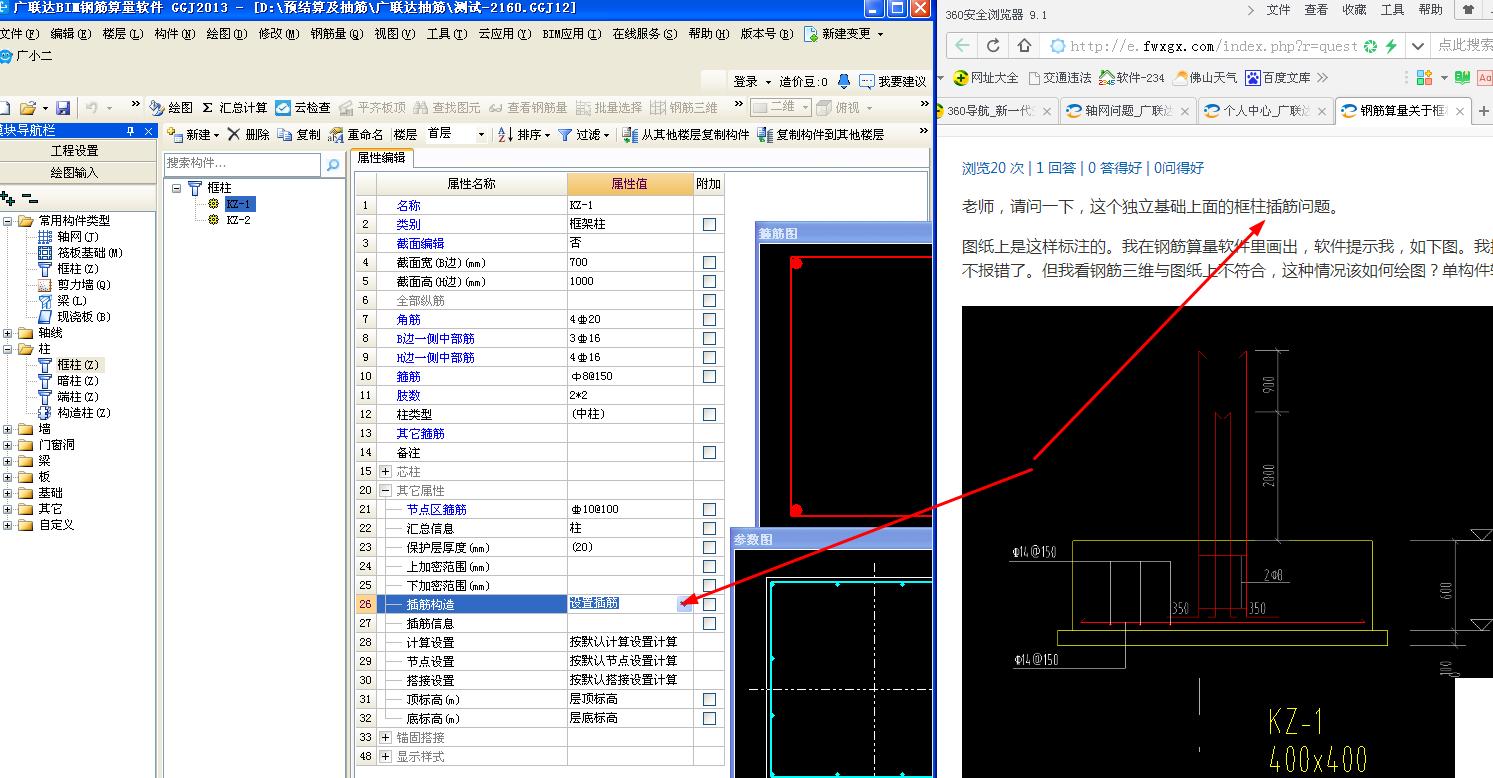Expand the 显示样式 property group
The image size is (1493, 778).
pos(386,757)
